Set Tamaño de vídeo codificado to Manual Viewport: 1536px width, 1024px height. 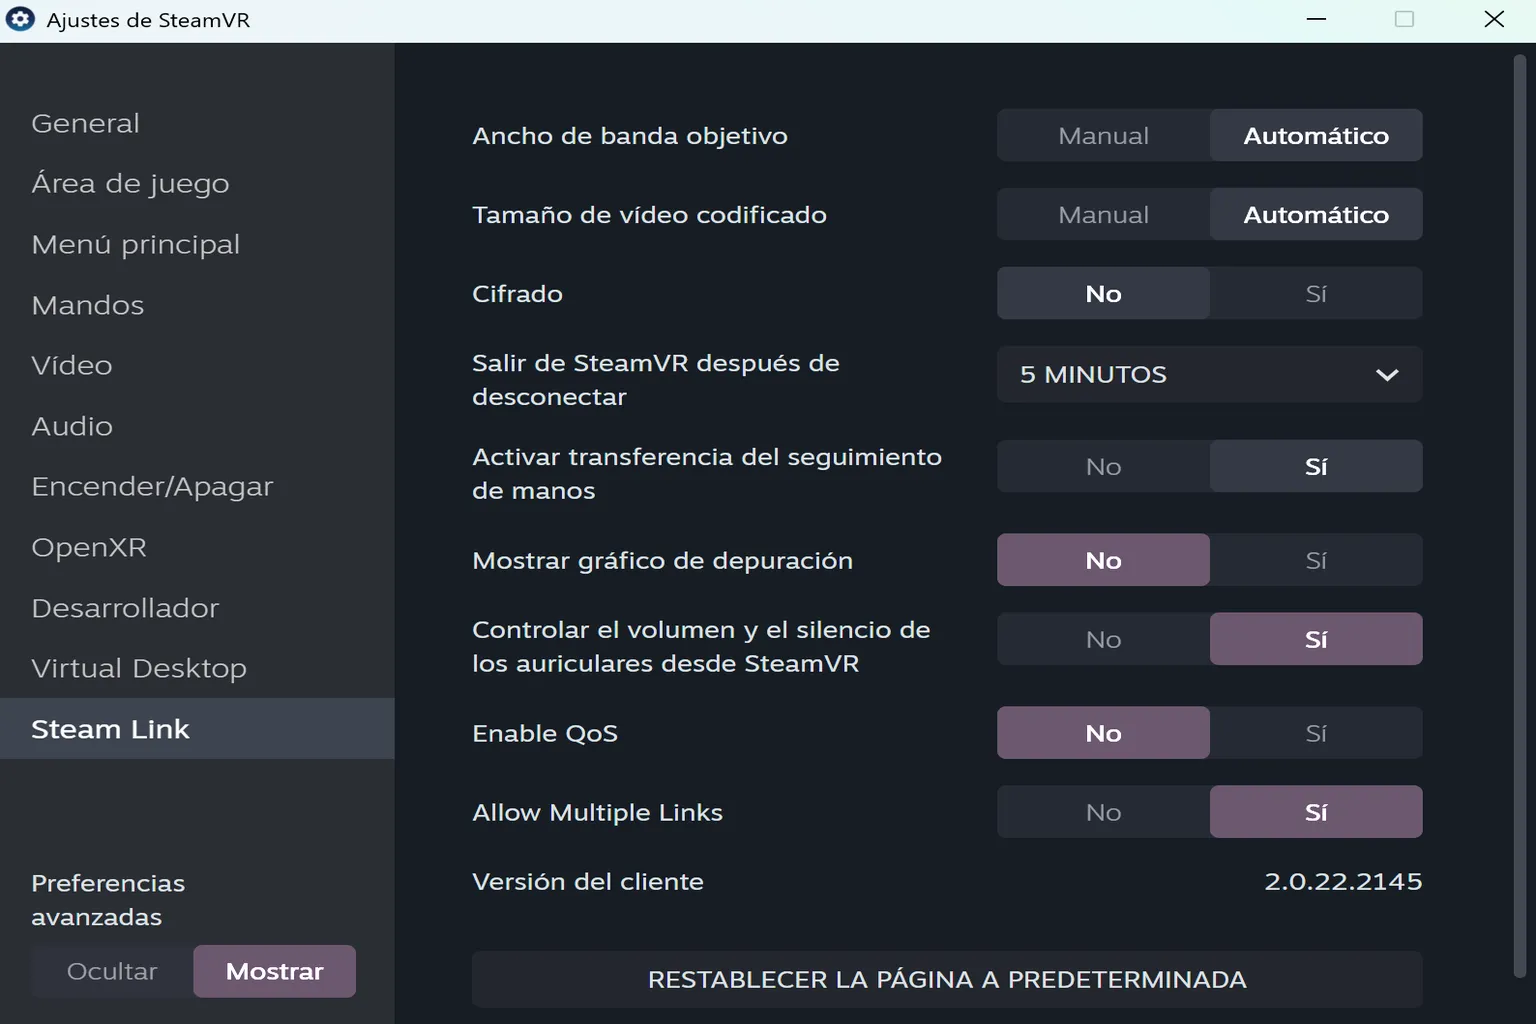click(1103, 214)
